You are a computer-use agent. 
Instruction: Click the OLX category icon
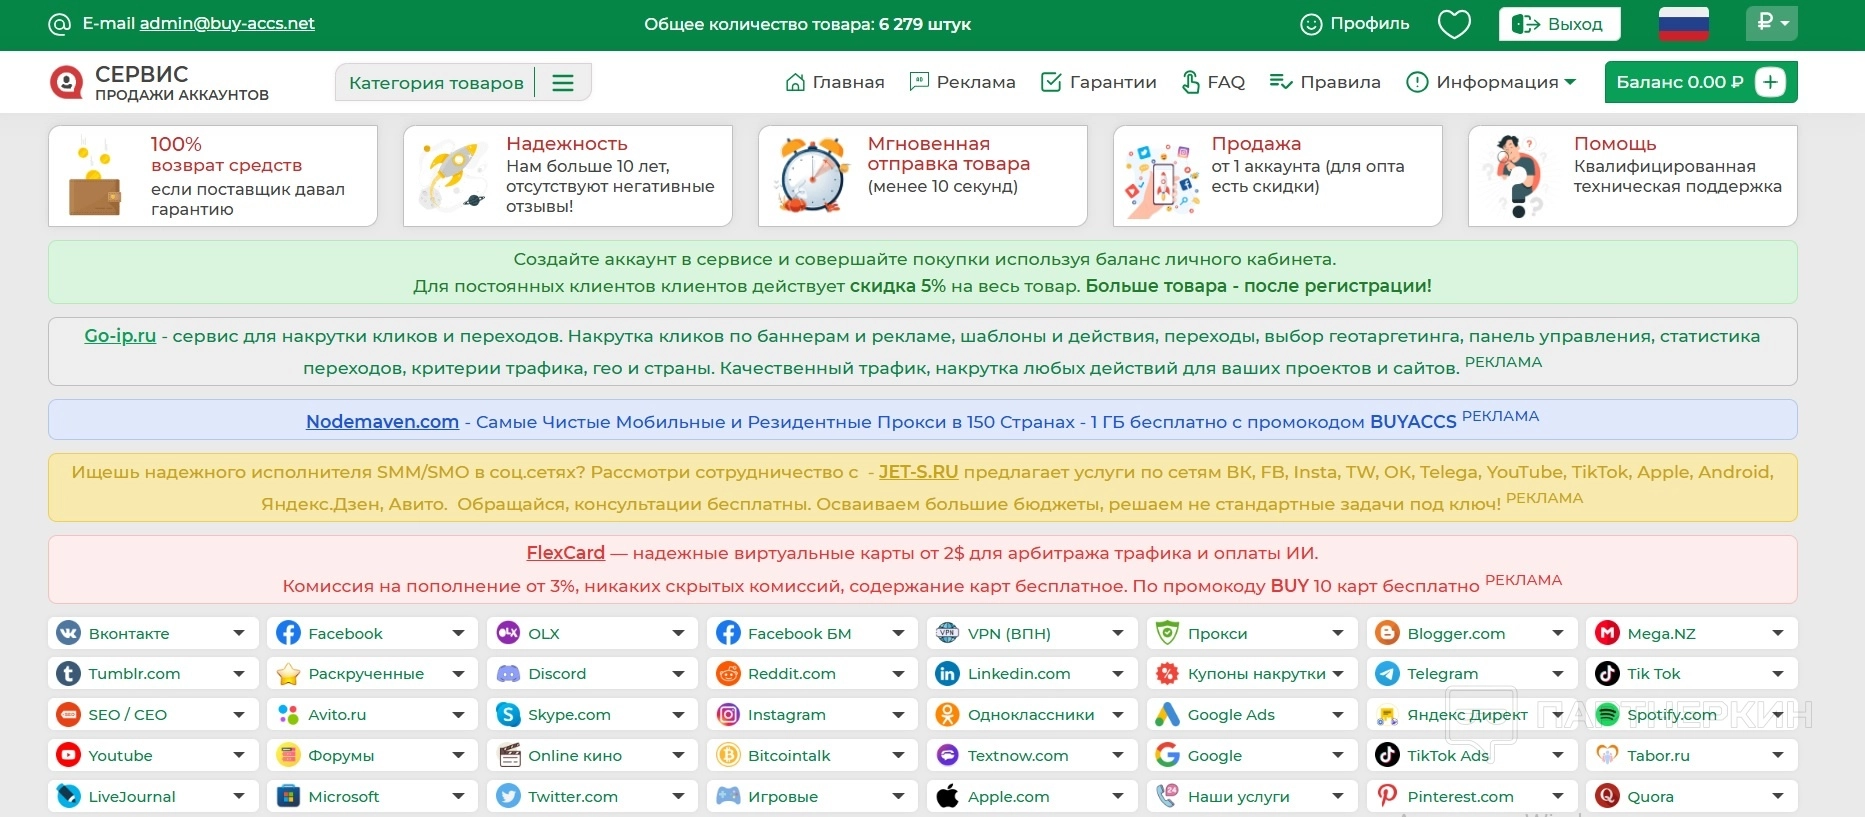coord(508,633)
